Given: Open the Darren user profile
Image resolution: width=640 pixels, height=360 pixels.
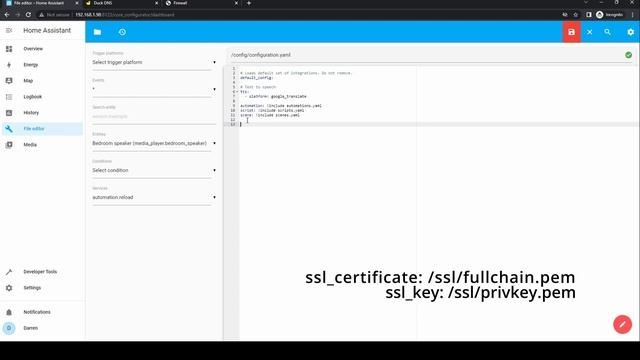Looking at the screenshot, I should point(42,328).
